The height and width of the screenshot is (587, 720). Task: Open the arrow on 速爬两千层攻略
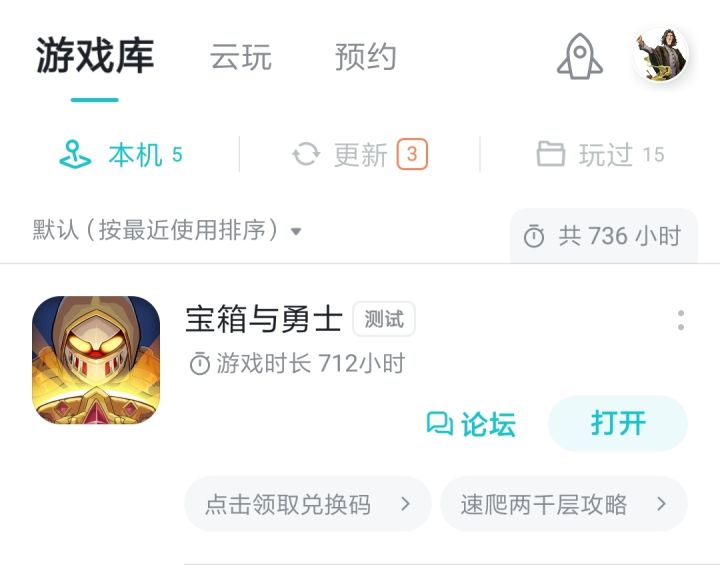click(x=661, y=504)
